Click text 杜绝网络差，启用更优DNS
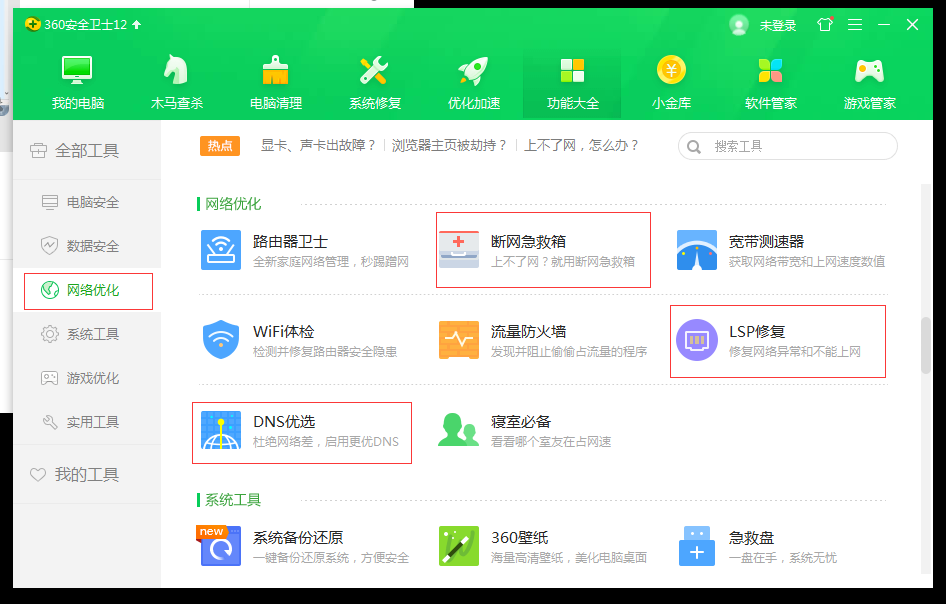This screenshot has height=604, width=946. click(x=326, y=442)
